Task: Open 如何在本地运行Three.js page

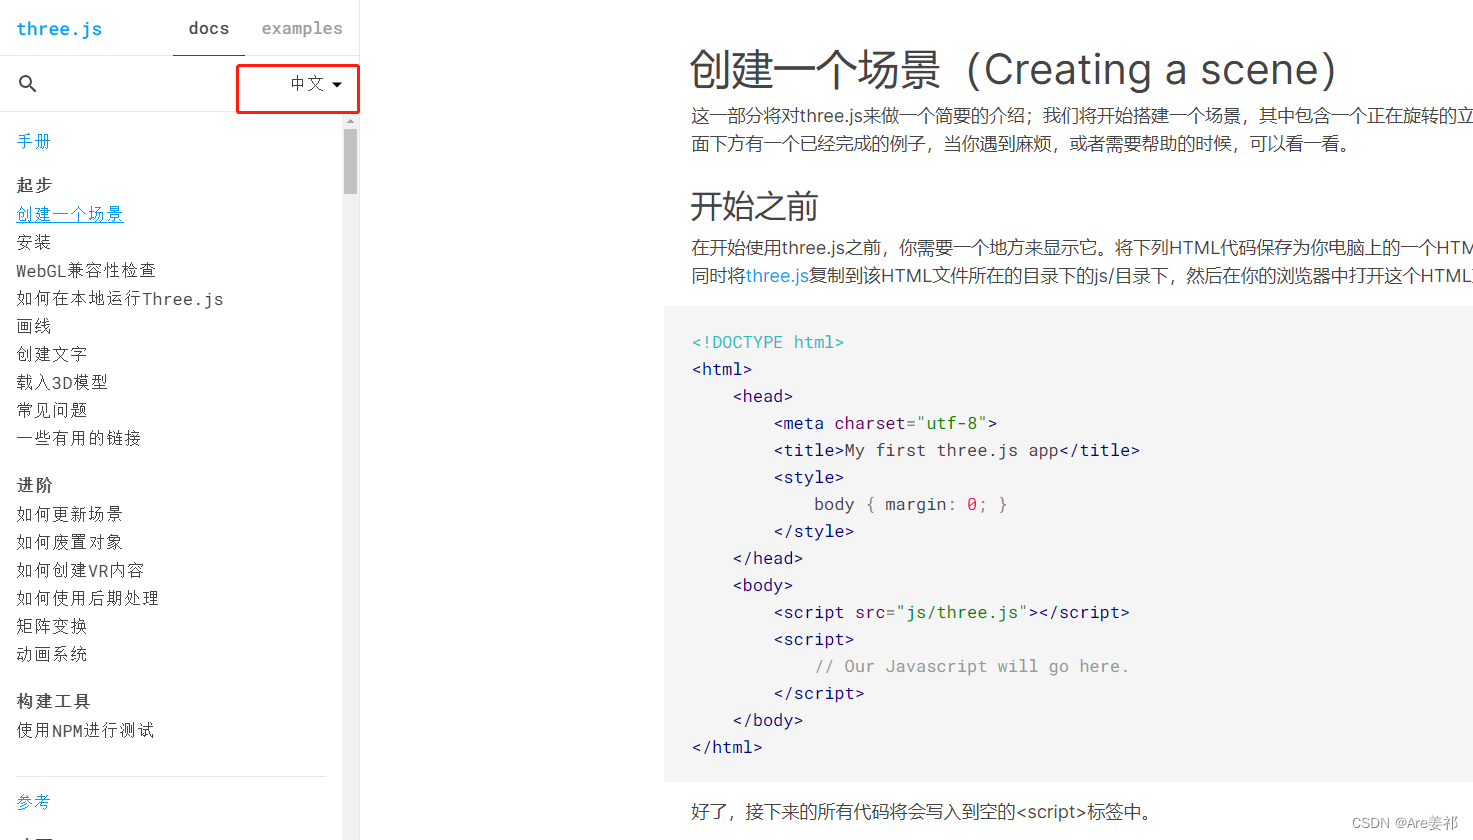Action: (120, 297)
